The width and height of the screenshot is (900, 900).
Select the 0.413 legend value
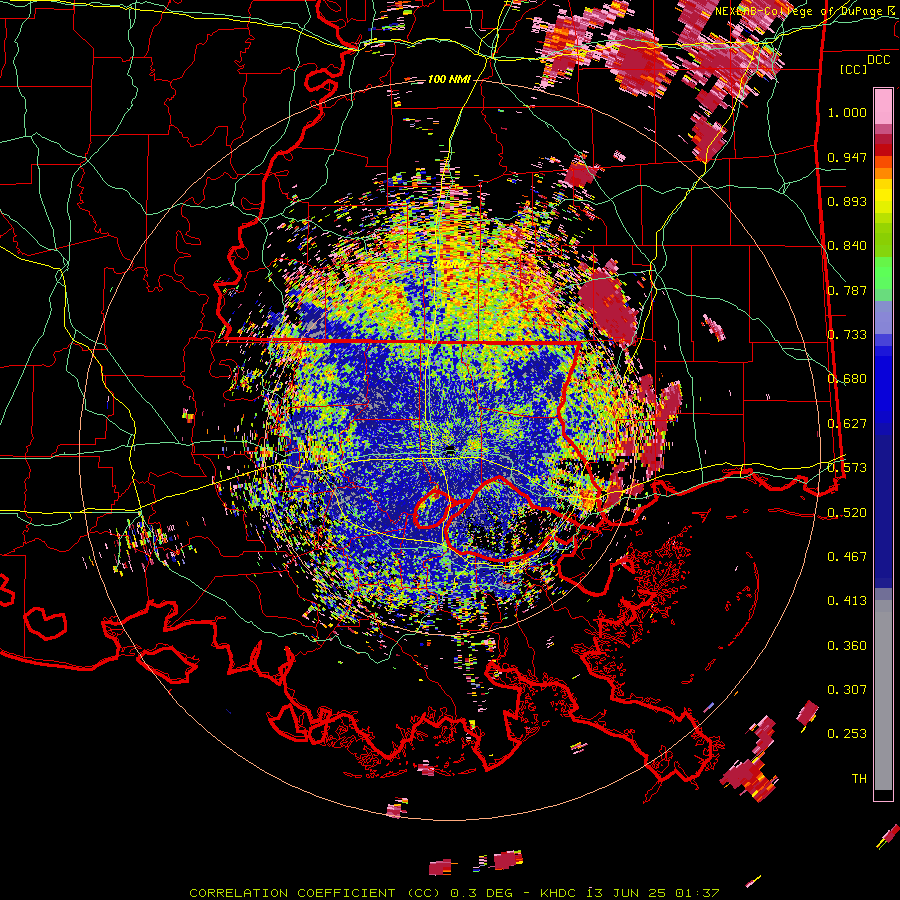[847, 601]
